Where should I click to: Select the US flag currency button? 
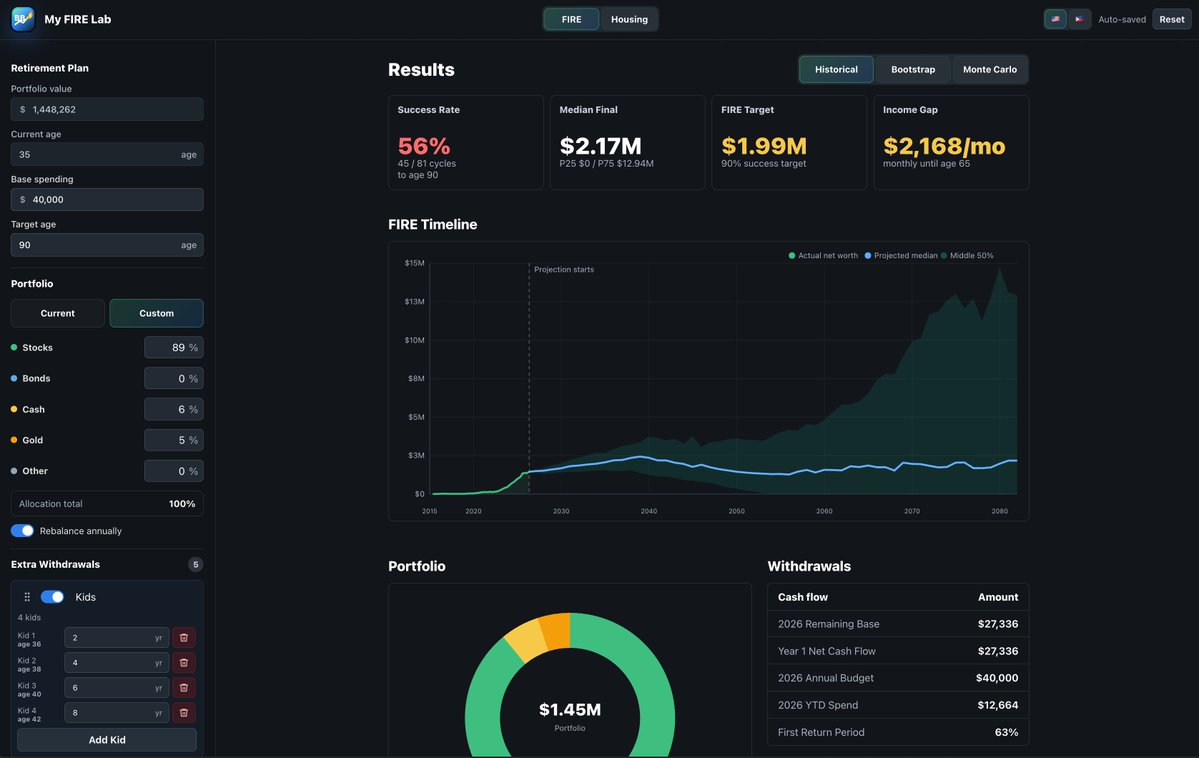click(x=1055, y=19)
